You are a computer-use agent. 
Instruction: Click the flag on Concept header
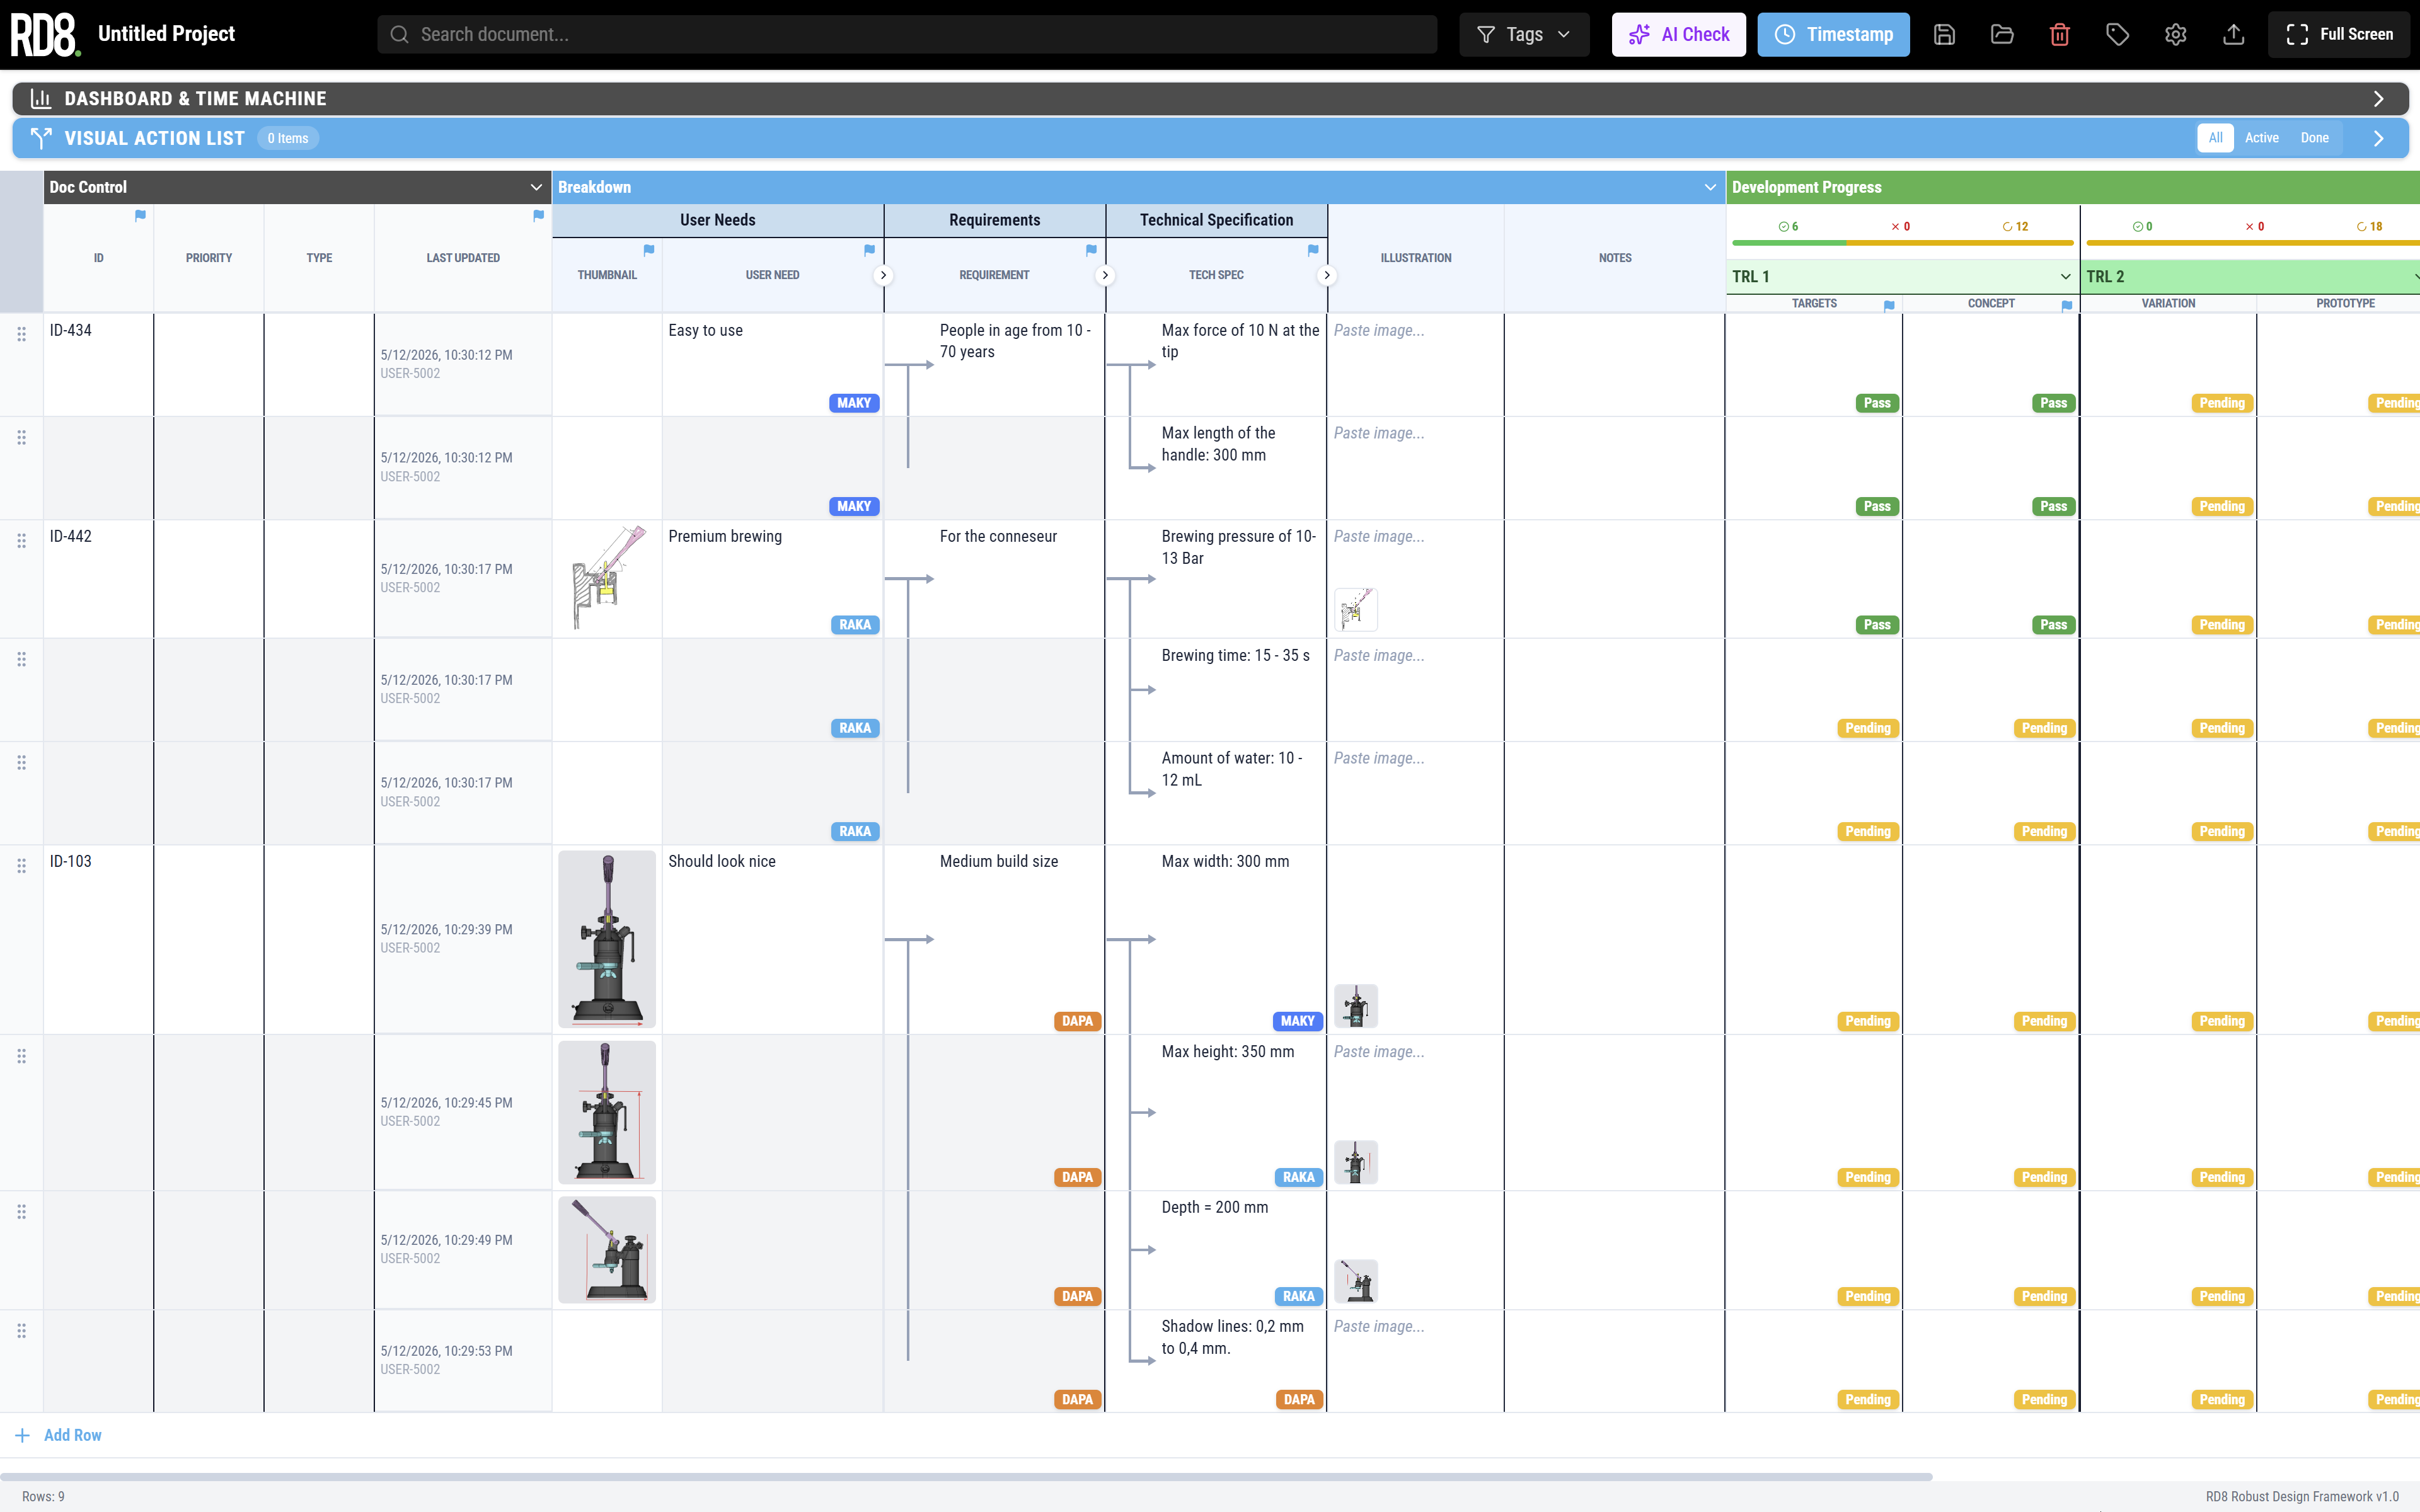coord(2067,306)
